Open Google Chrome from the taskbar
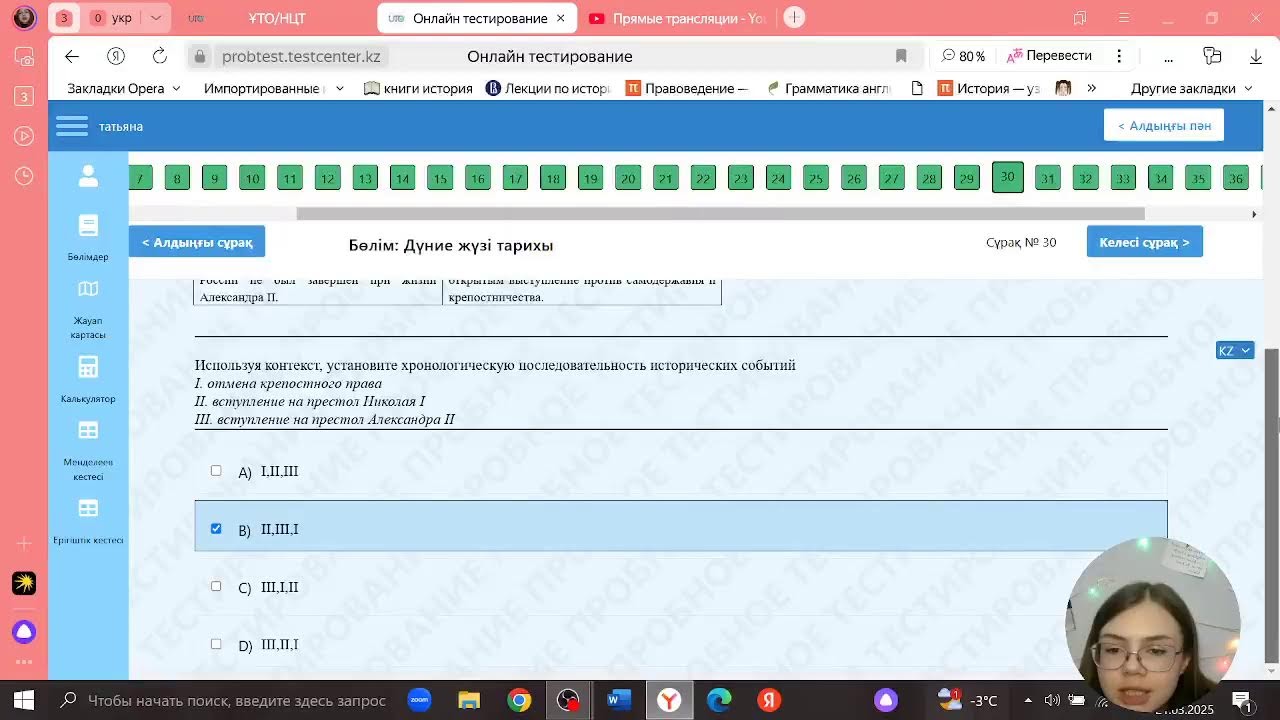The width and height of the screenshot is (1280, 720). [519, 700]
